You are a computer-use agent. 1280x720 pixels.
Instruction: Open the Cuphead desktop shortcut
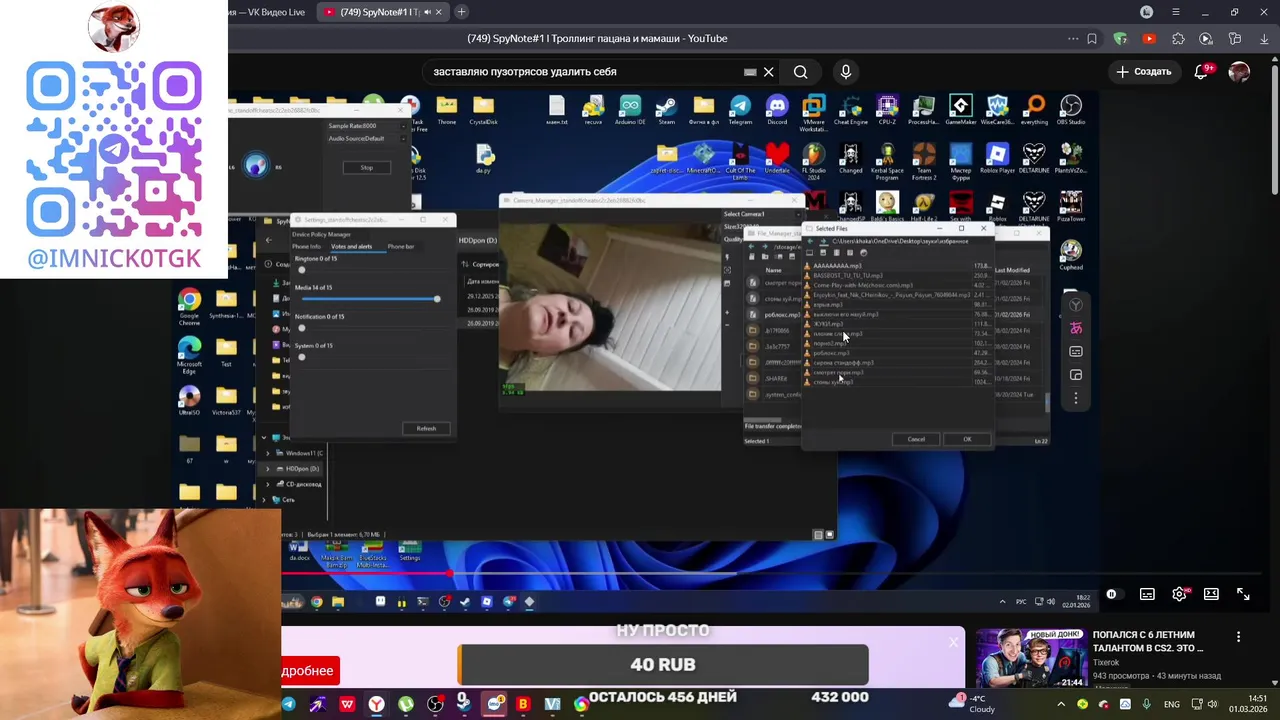(x=1071, y=255)
